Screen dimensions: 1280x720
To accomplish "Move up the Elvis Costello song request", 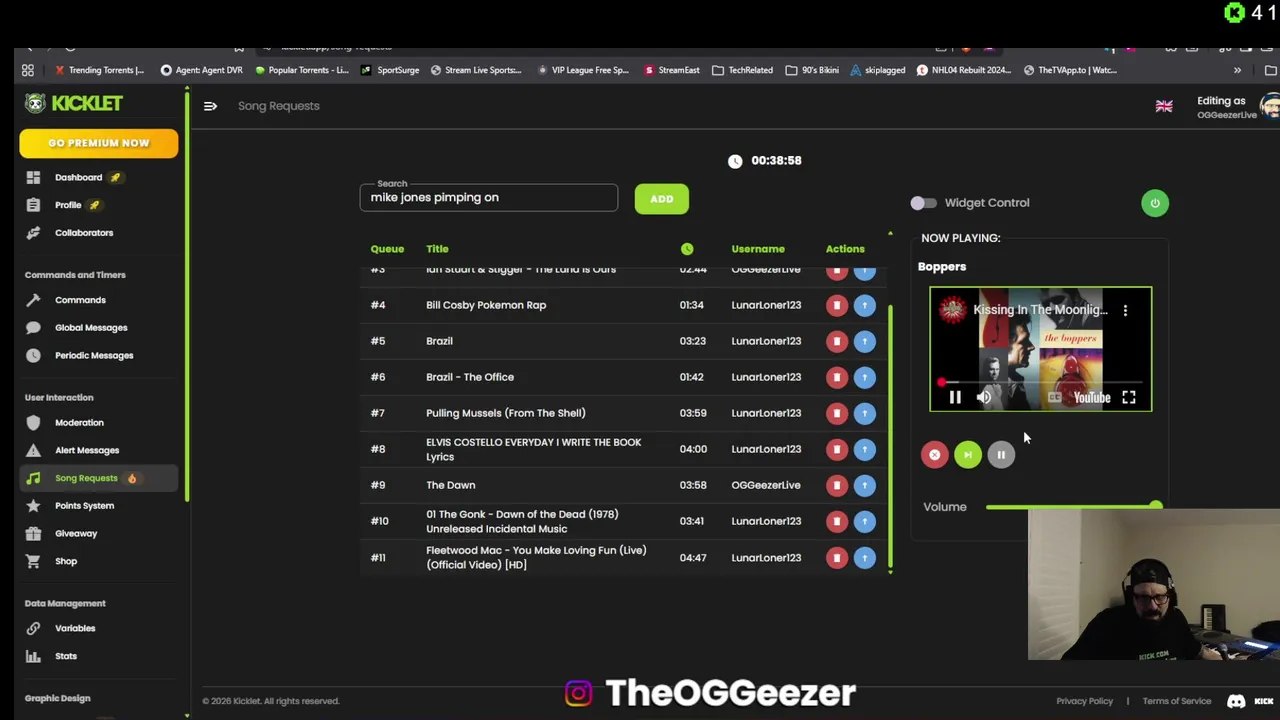I will [x=865, y=449].
